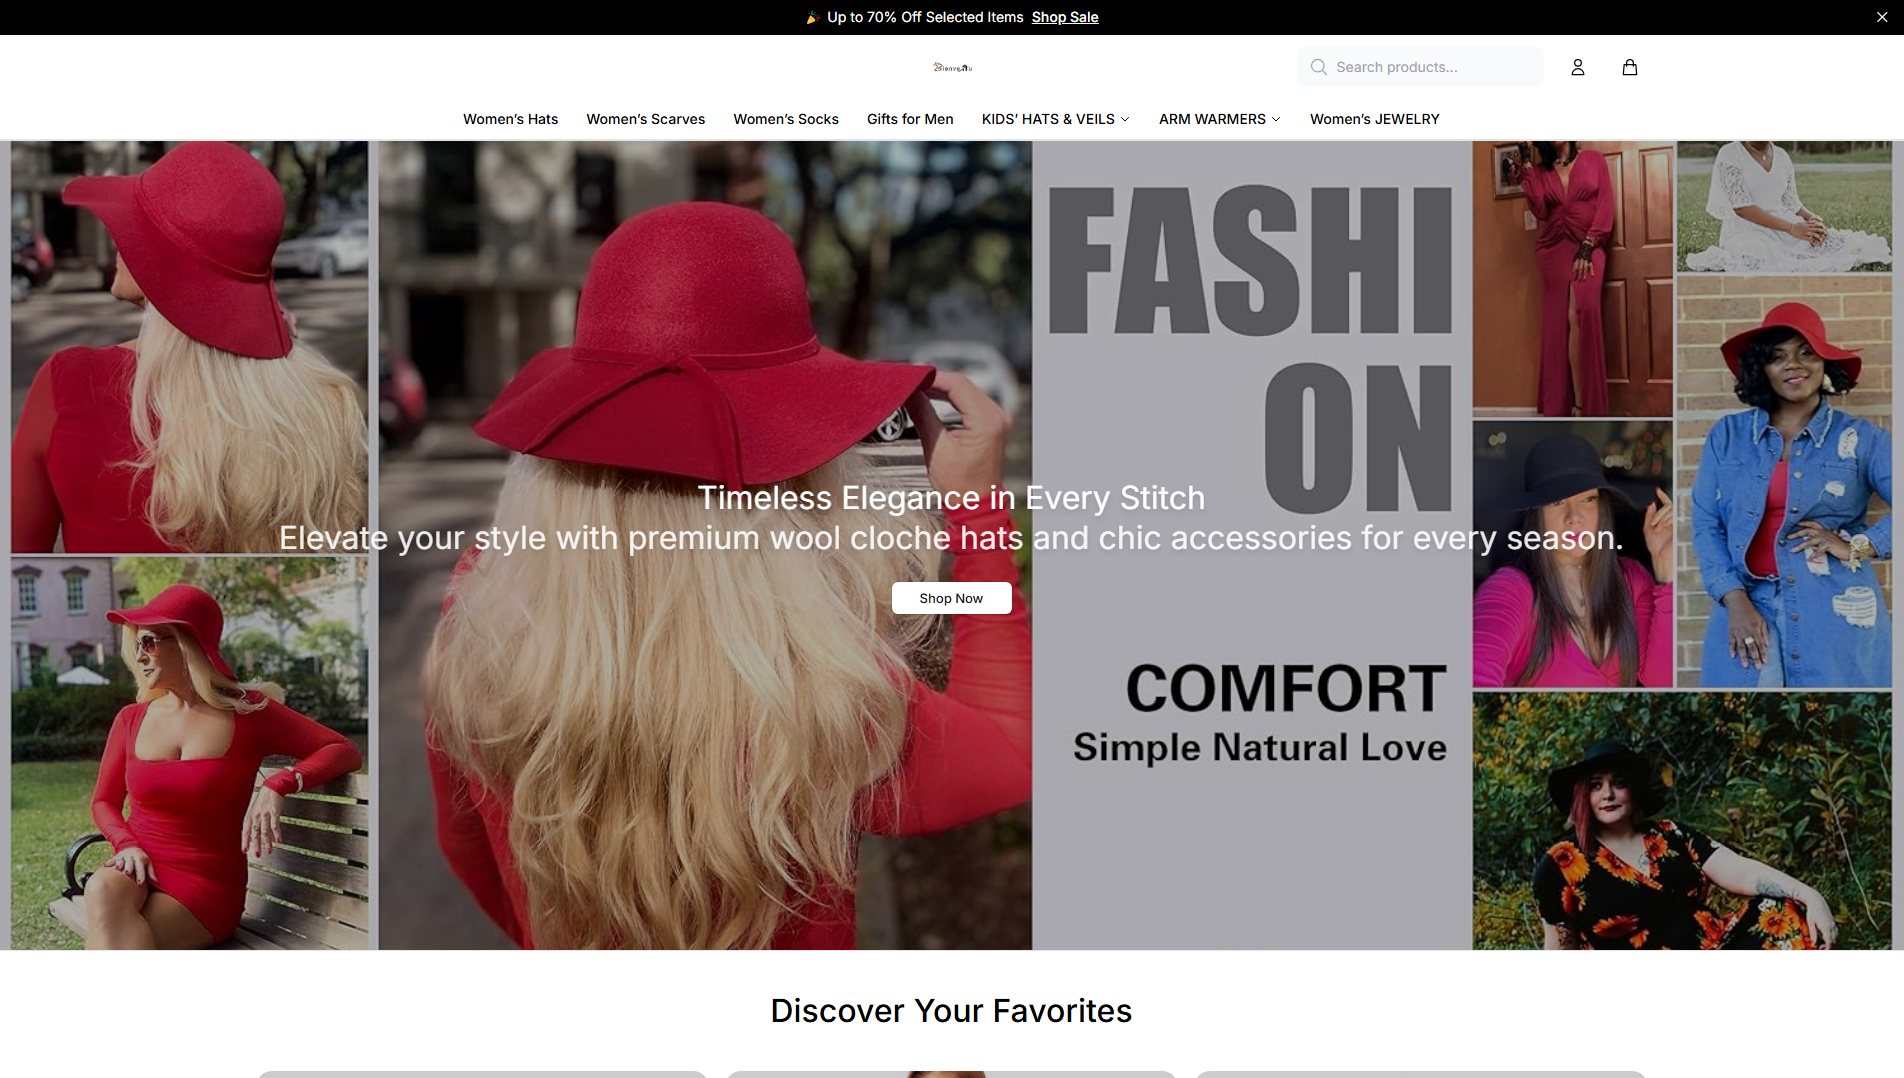
Task: Click 'Timeless Elegance in Every Stitch' text
Action: (x=951, y=498)
